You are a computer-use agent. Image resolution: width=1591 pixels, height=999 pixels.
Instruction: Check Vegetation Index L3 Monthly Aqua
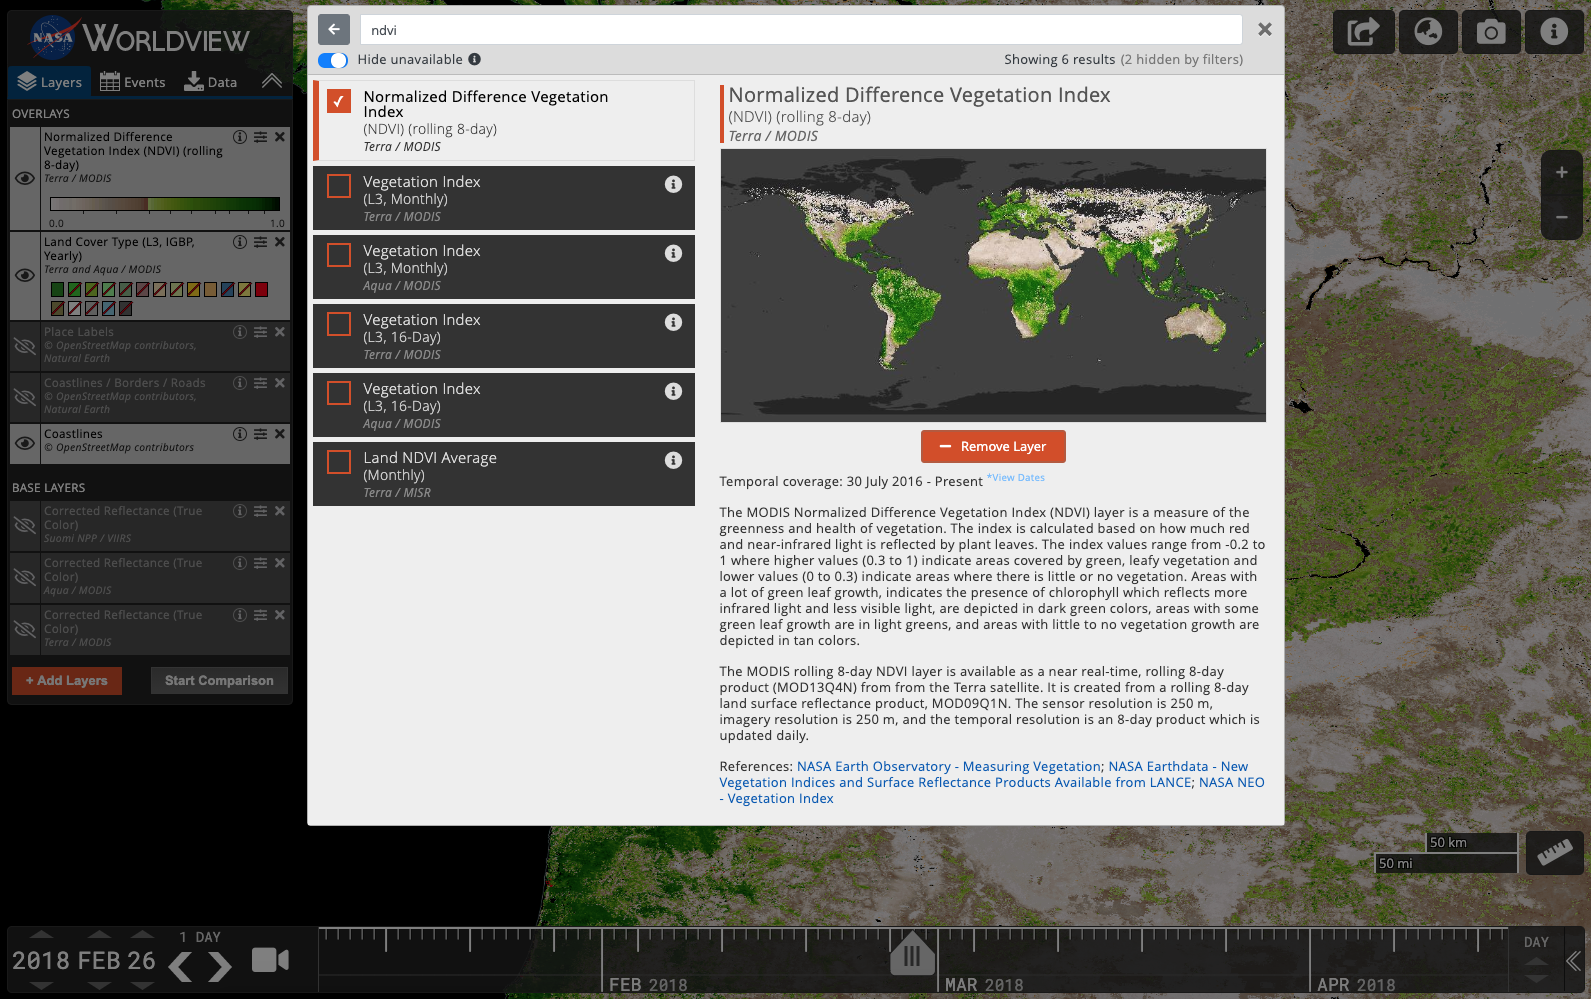point(339,255)
